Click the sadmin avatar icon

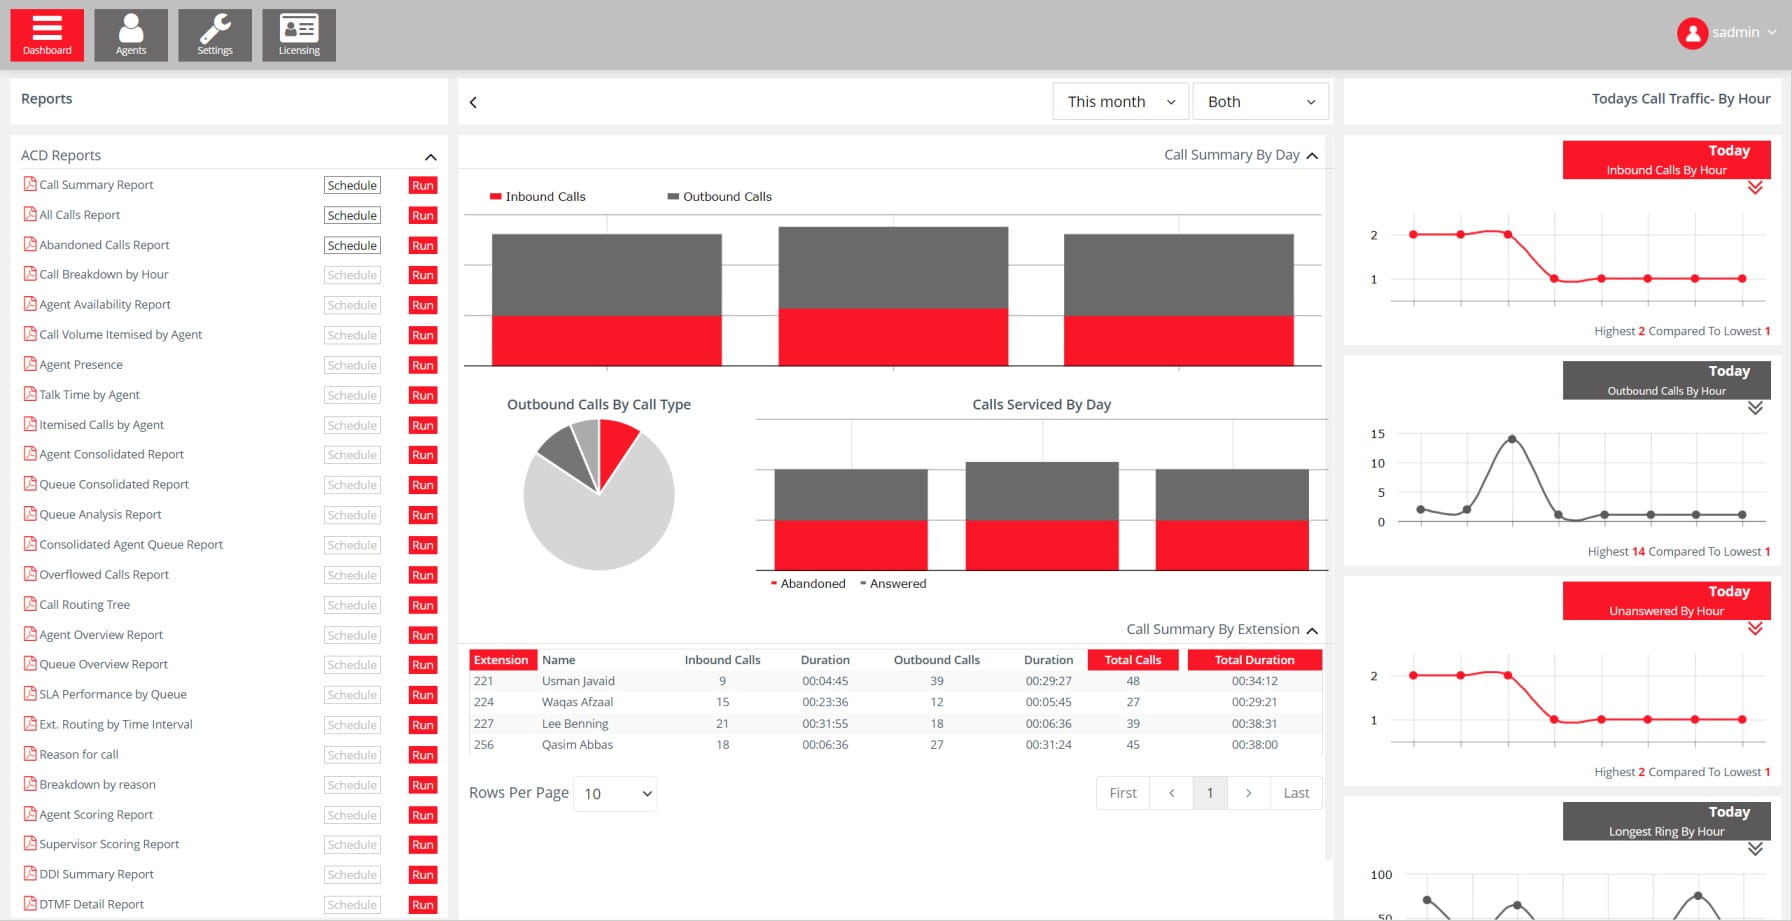coord(1692,32)
